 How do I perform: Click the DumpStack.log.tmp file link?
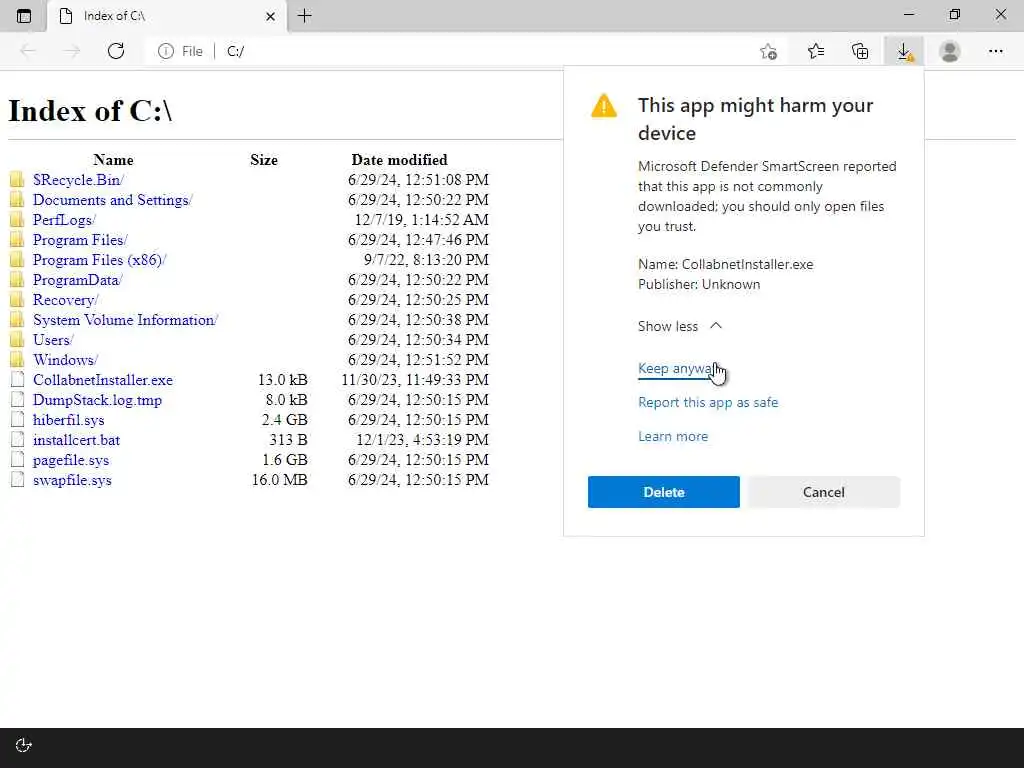(x=97, y=400)
